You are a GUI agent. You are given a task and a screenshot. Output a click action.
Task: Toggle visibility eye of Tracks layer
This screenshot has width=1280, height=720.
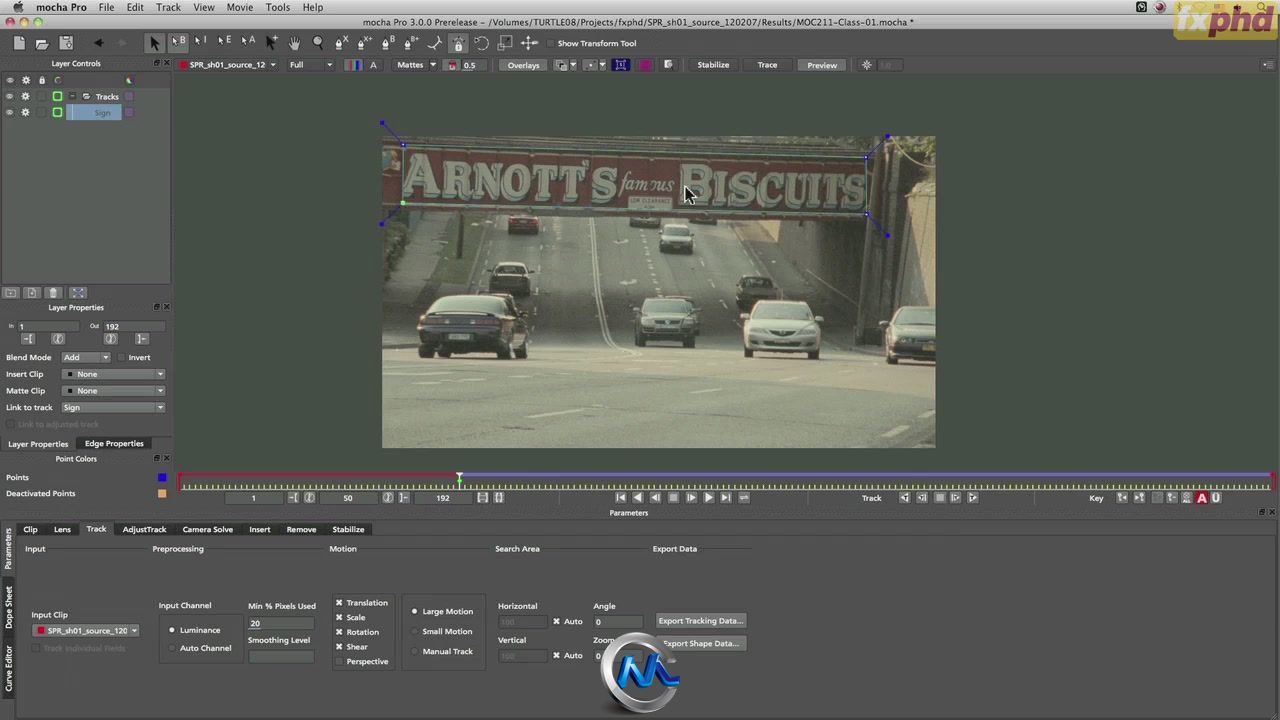[x=10, y=96]
